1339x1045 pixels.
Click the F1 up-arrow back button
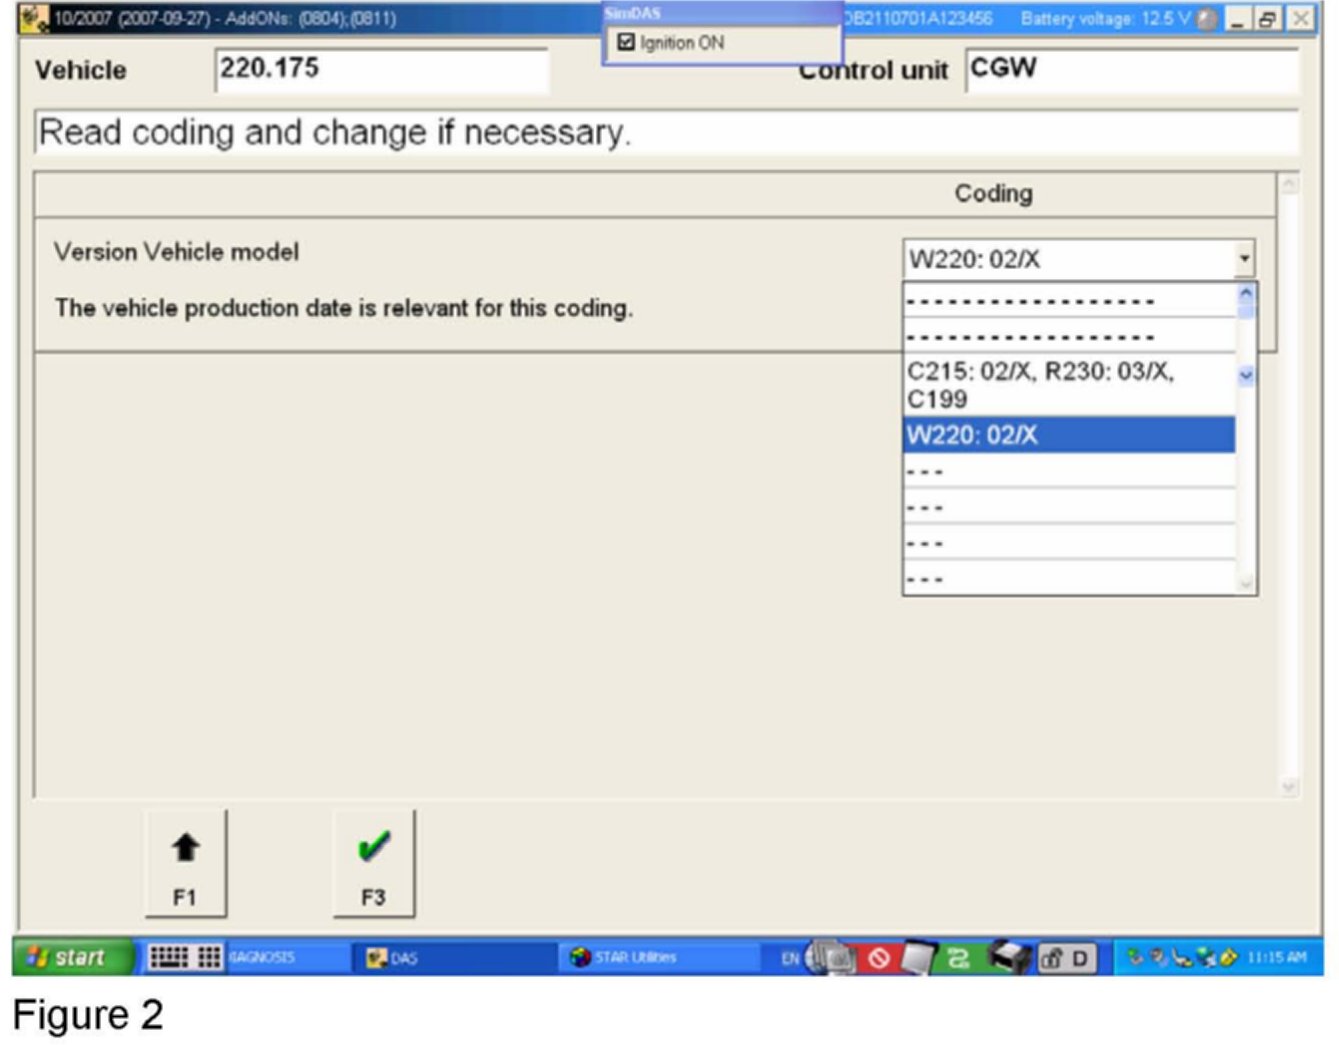pyautogui.click(x=186, y=863)
